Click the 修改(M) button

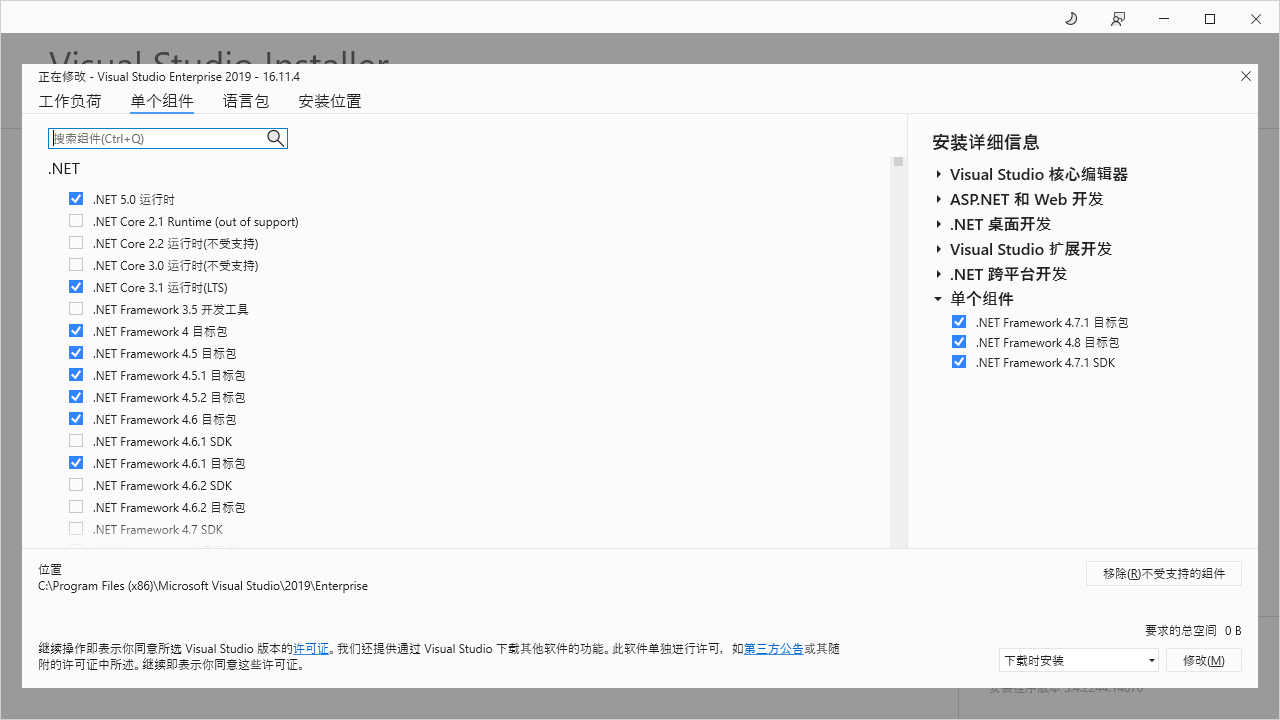point(1204,660)
